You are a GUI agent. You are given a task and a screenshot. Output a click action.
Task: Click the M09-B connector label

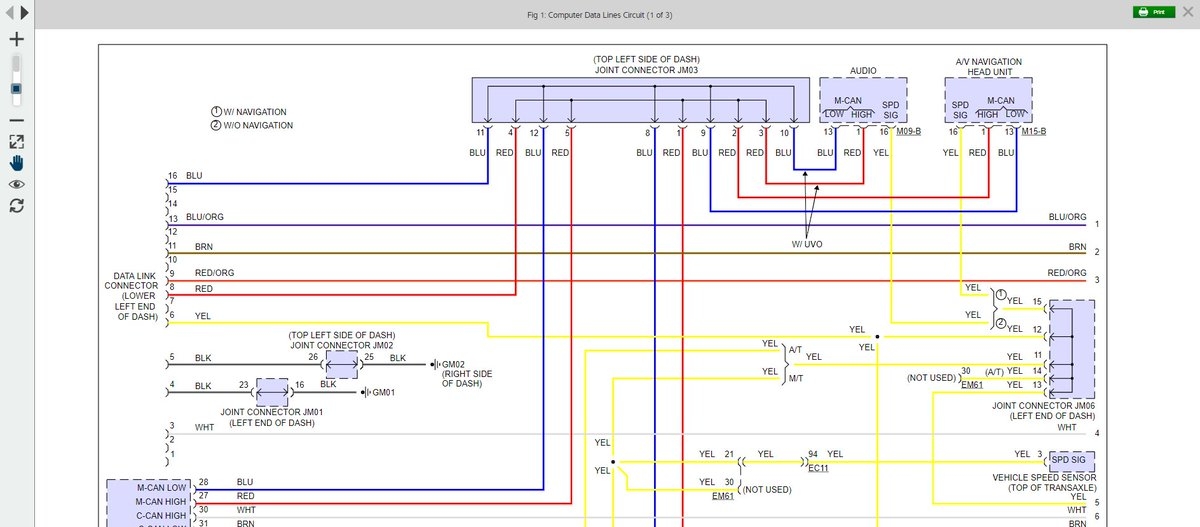[x=909, y=131]
